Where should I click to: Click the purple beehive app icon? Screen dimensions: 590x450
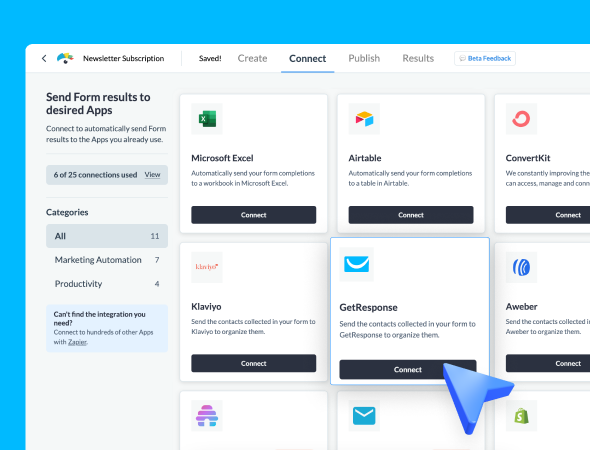(x=207, y=416)
